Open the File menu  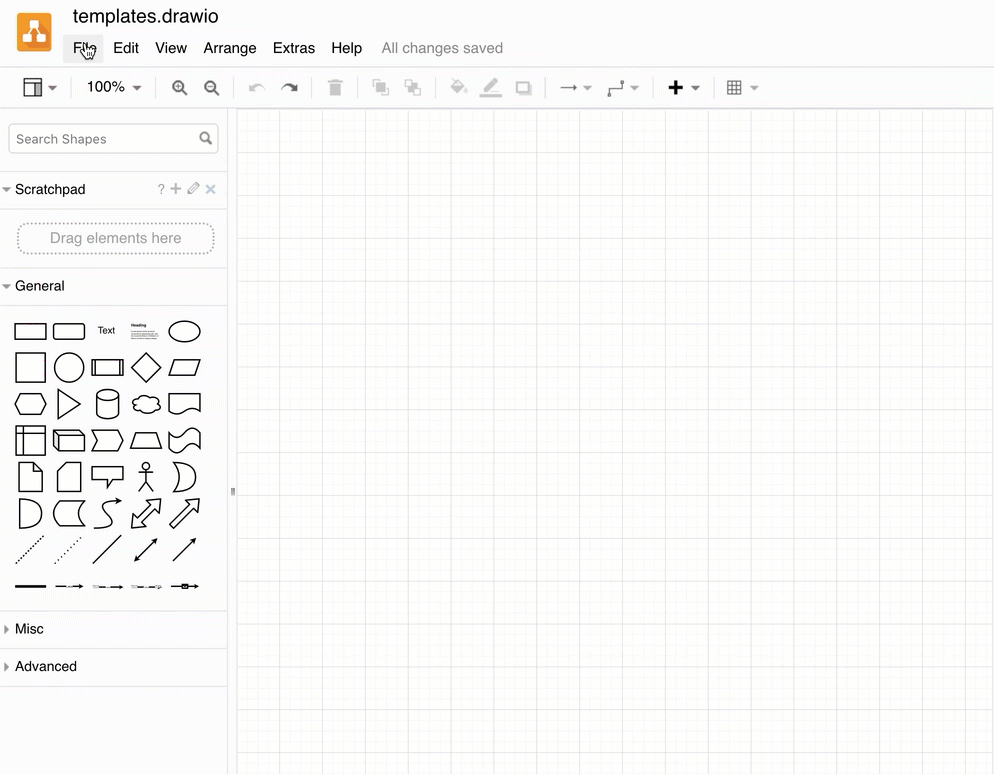84,48
